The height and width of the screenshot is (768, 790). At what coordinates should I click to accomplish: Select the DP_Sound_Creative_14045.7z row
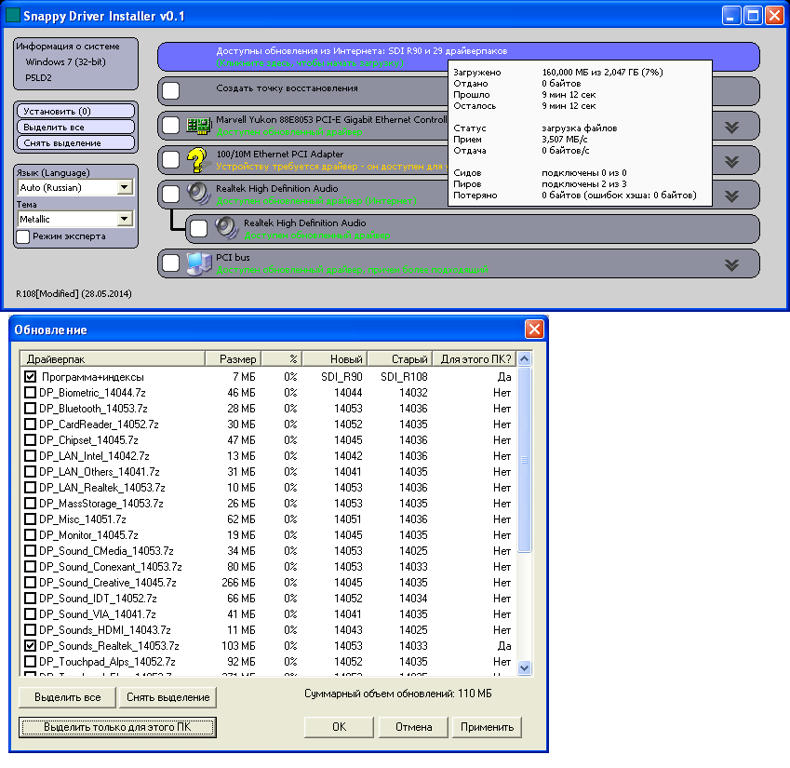268,583
